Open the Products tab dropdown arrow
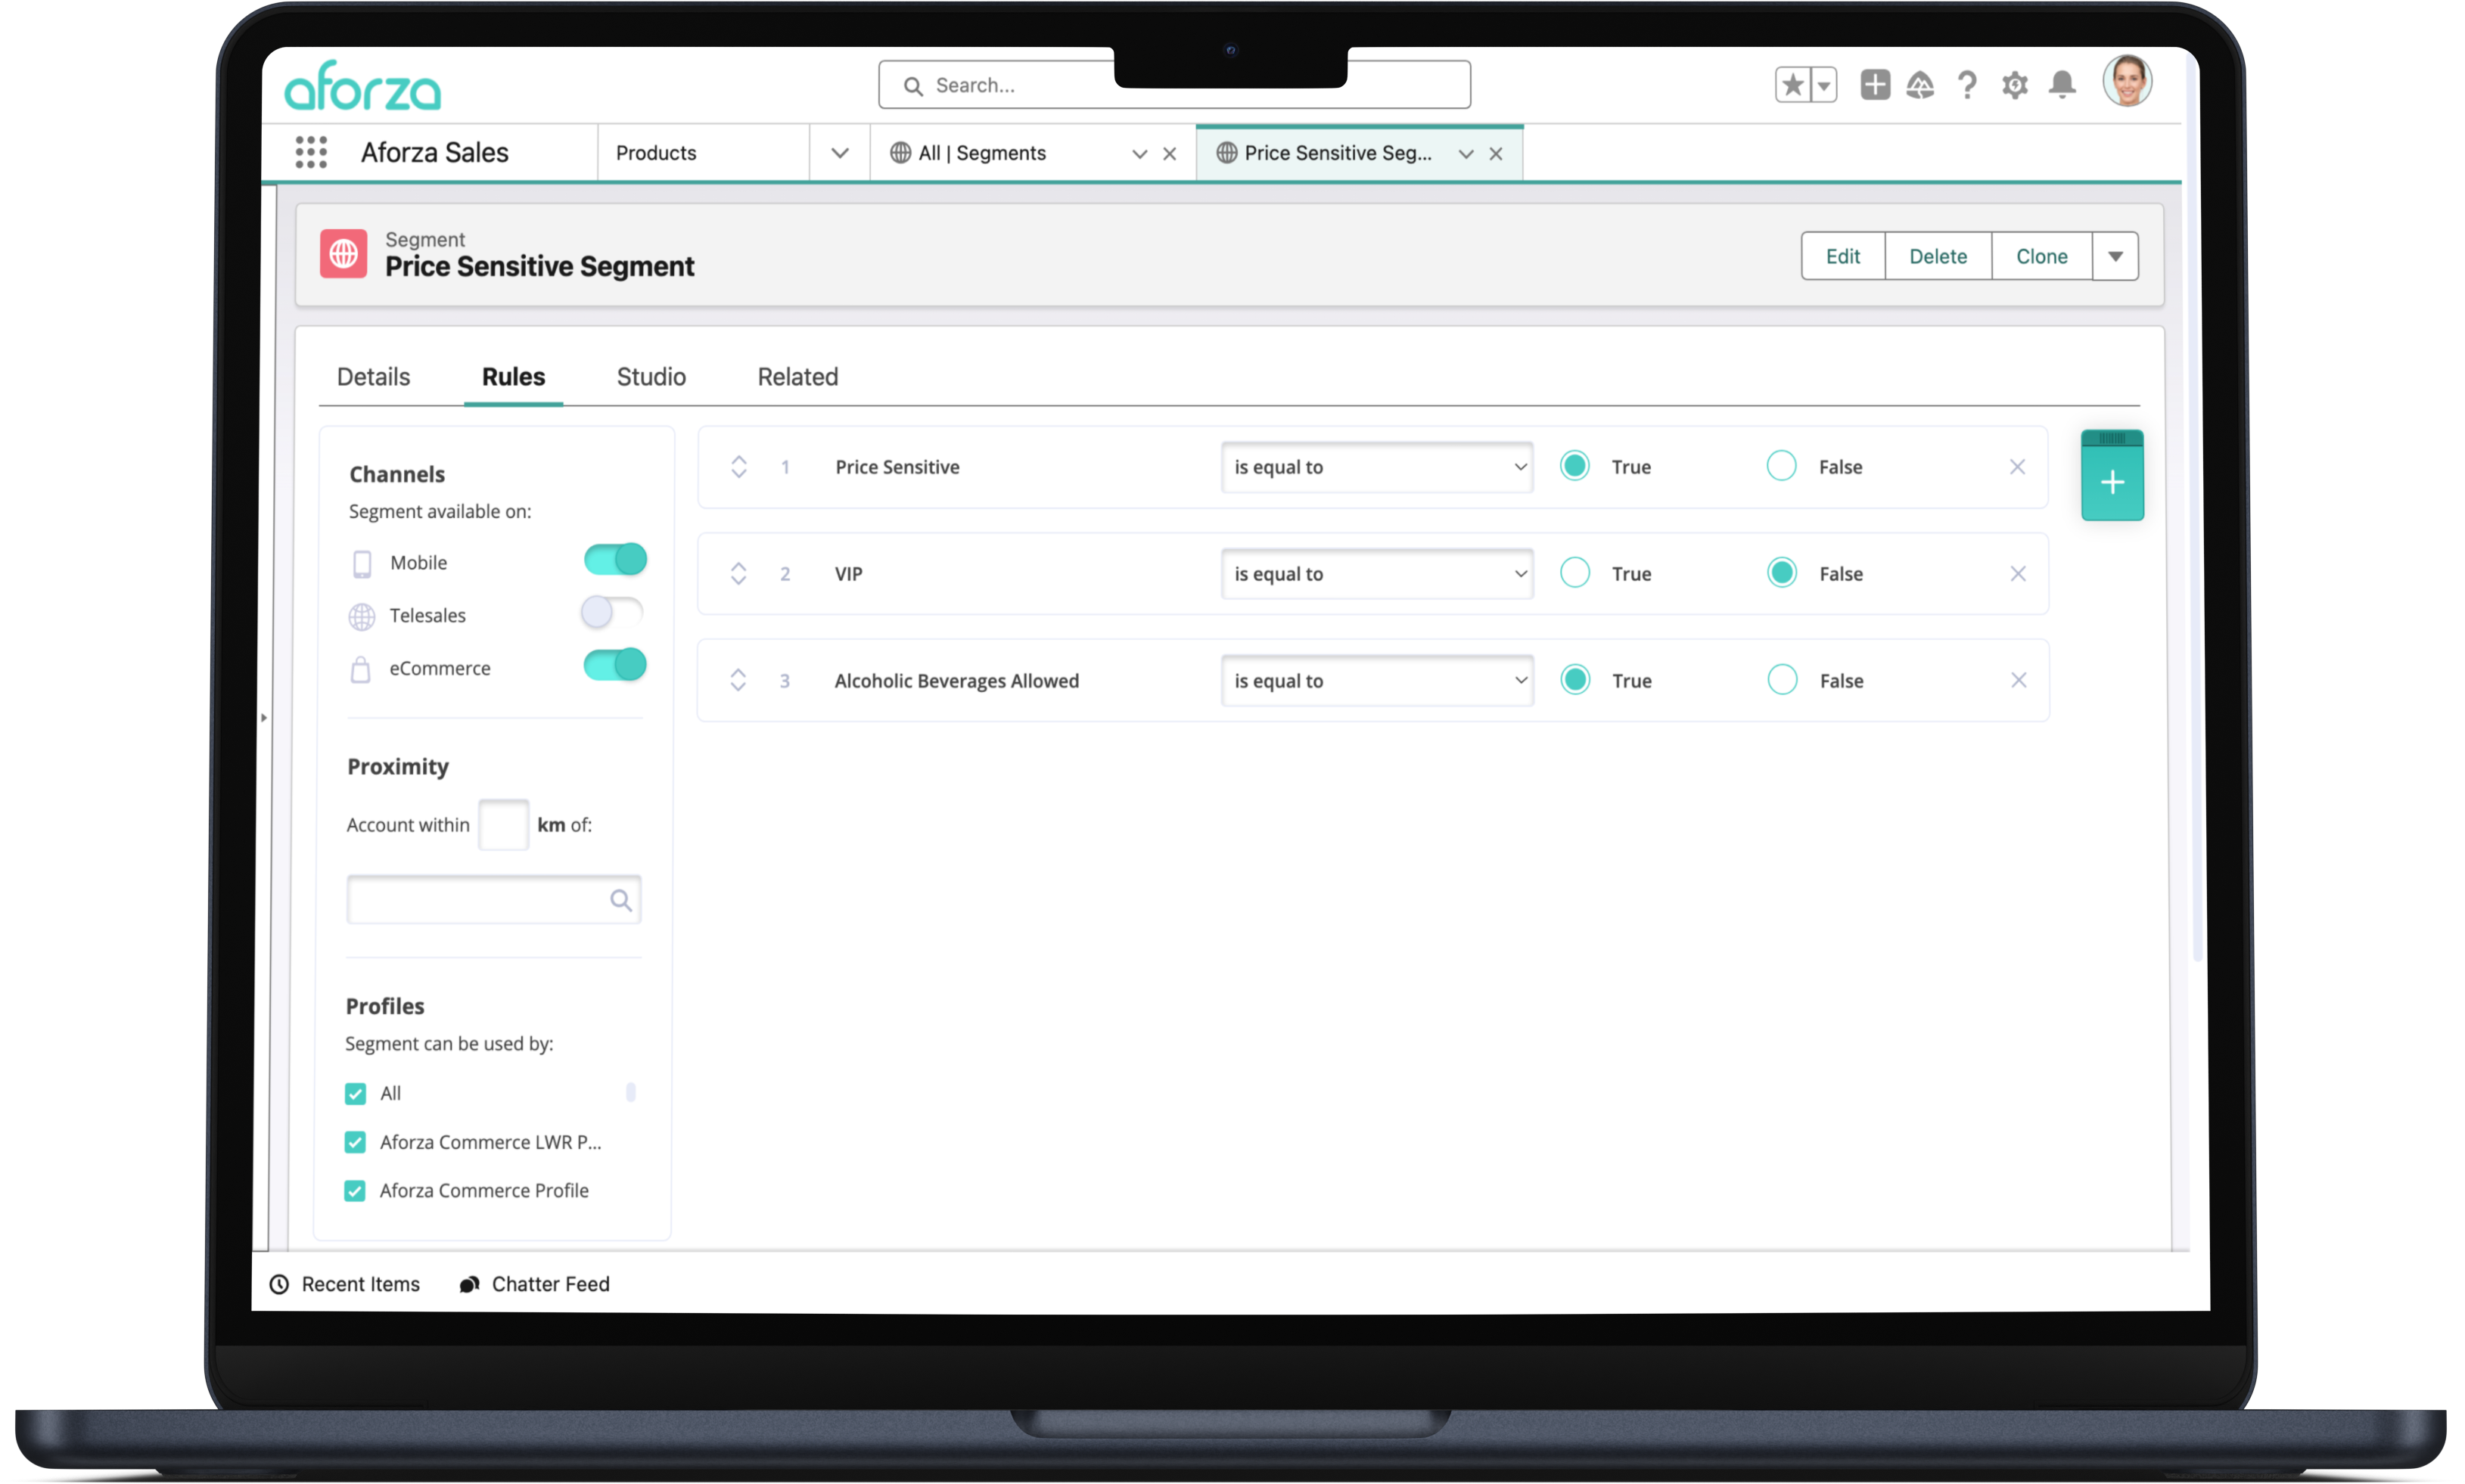 pyautogui.click(x=839, y=152)
